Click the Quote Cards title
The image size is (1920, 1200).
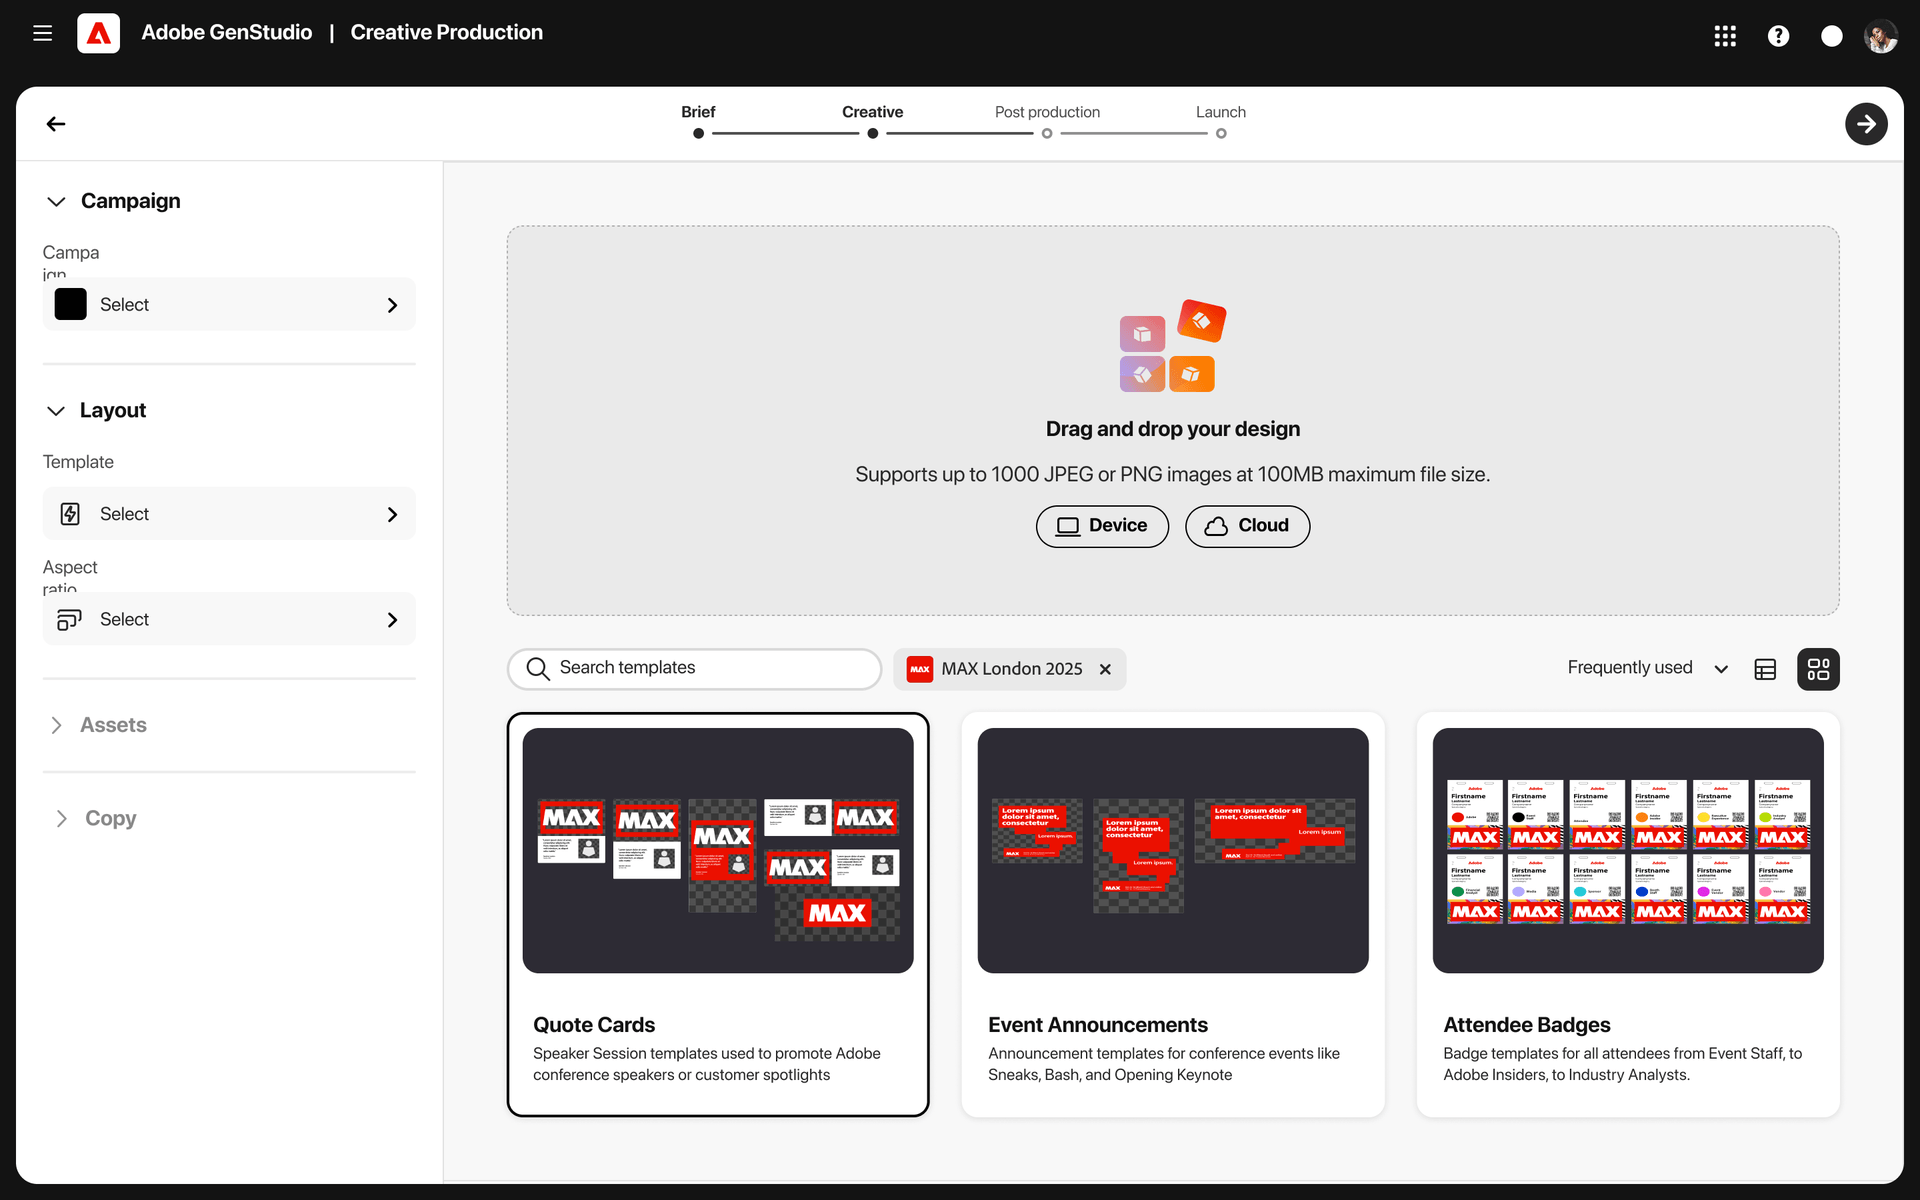tap(594, 1025)
